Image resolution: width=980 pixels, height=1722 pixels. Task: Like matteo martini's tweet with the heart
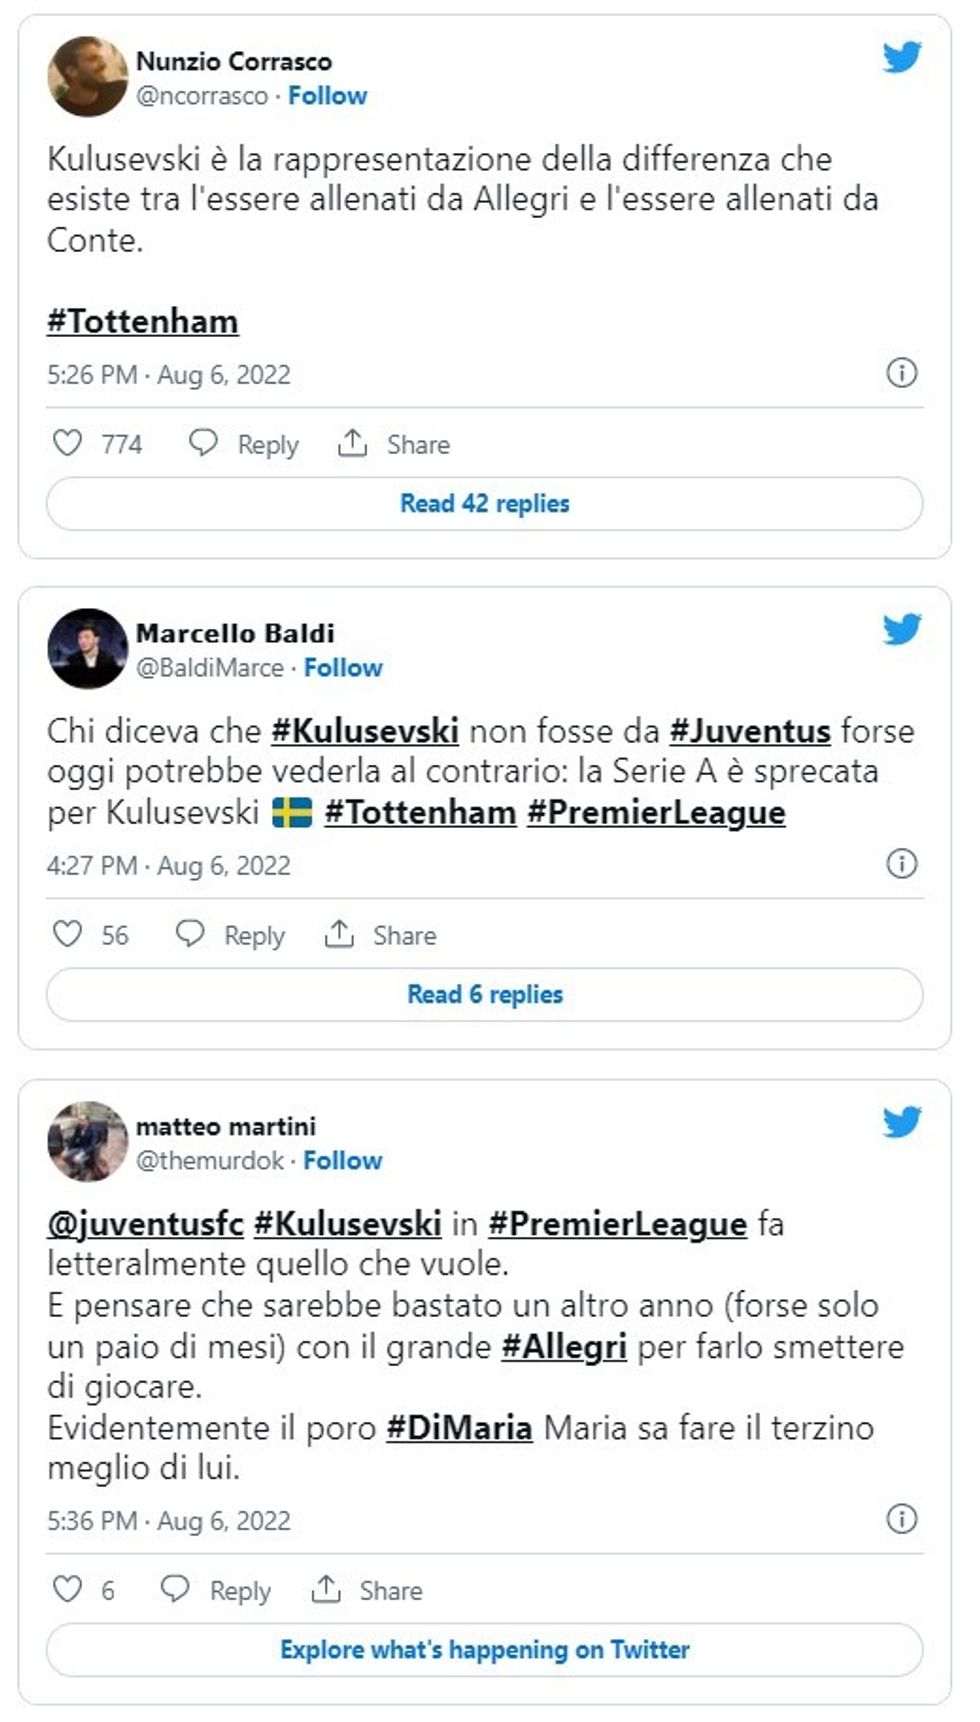68,1590
